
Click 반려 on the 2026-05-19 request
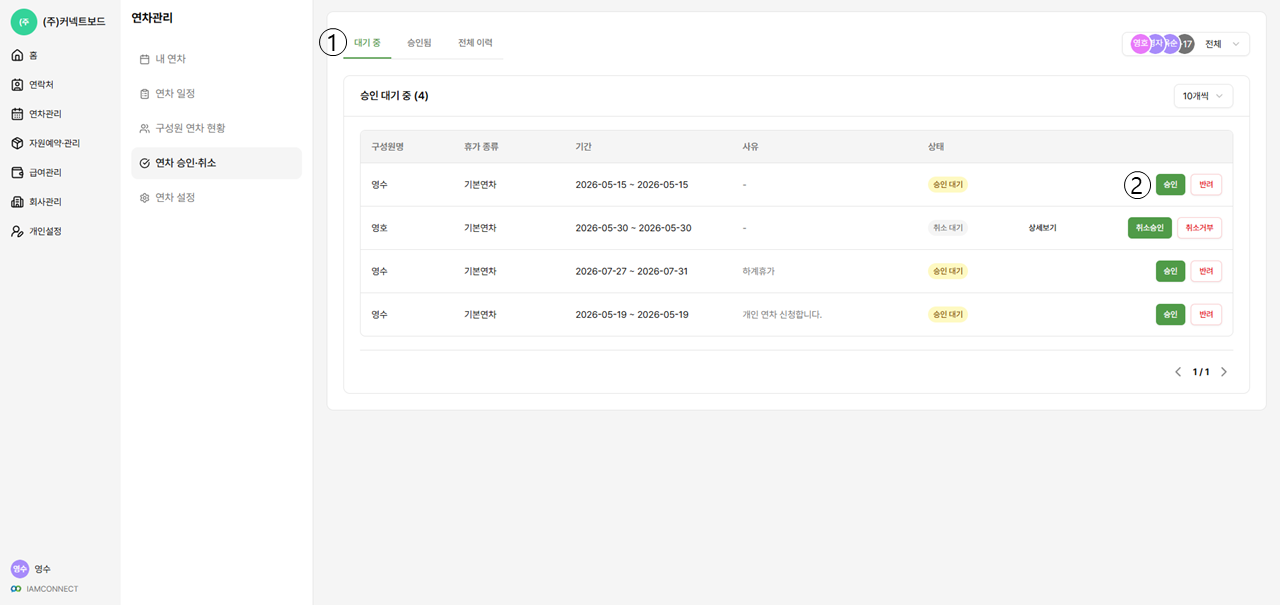pos(1206,314)
